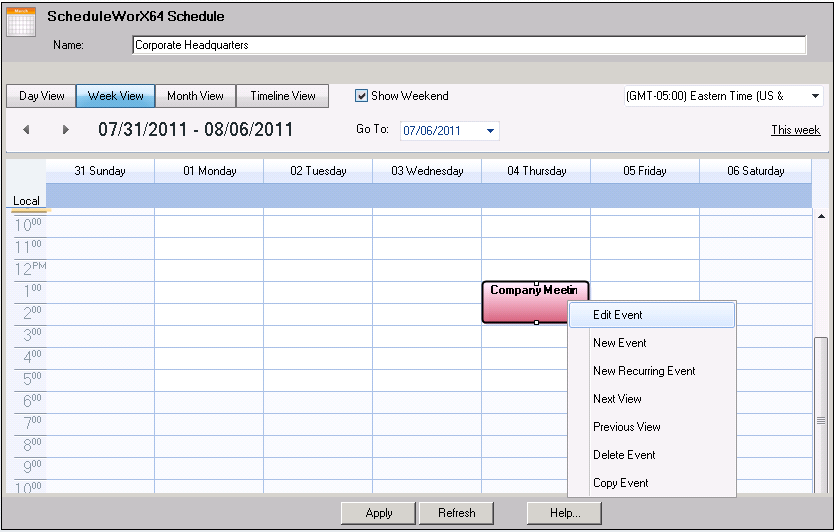The image size is (834, 532).
Task: Click the 12 PM time label
Action: [x=30, y=269]
